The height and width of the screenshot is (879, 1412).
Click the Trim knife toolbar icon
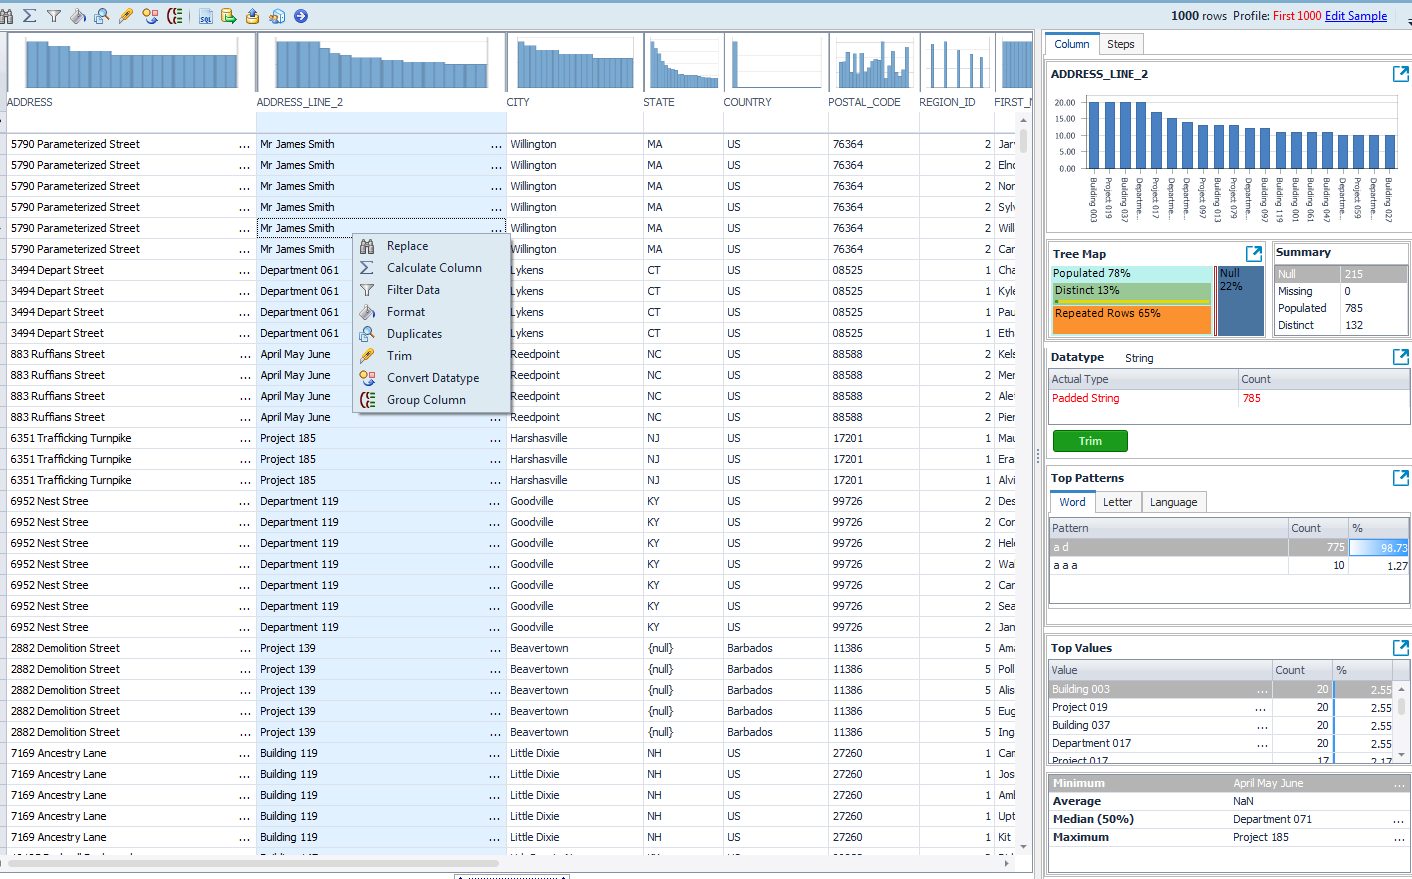(126, 15)
